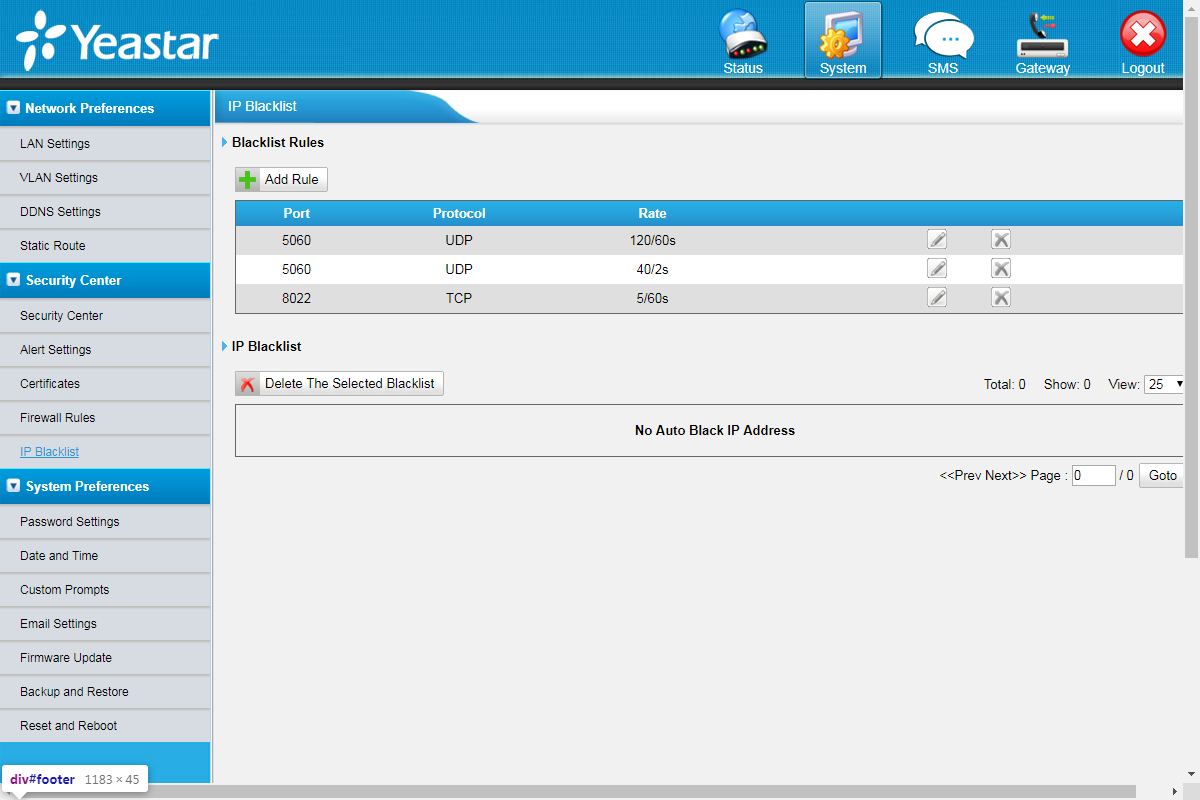
Task: Collapse the Security Center sidebar section
Action: [14, 280]
